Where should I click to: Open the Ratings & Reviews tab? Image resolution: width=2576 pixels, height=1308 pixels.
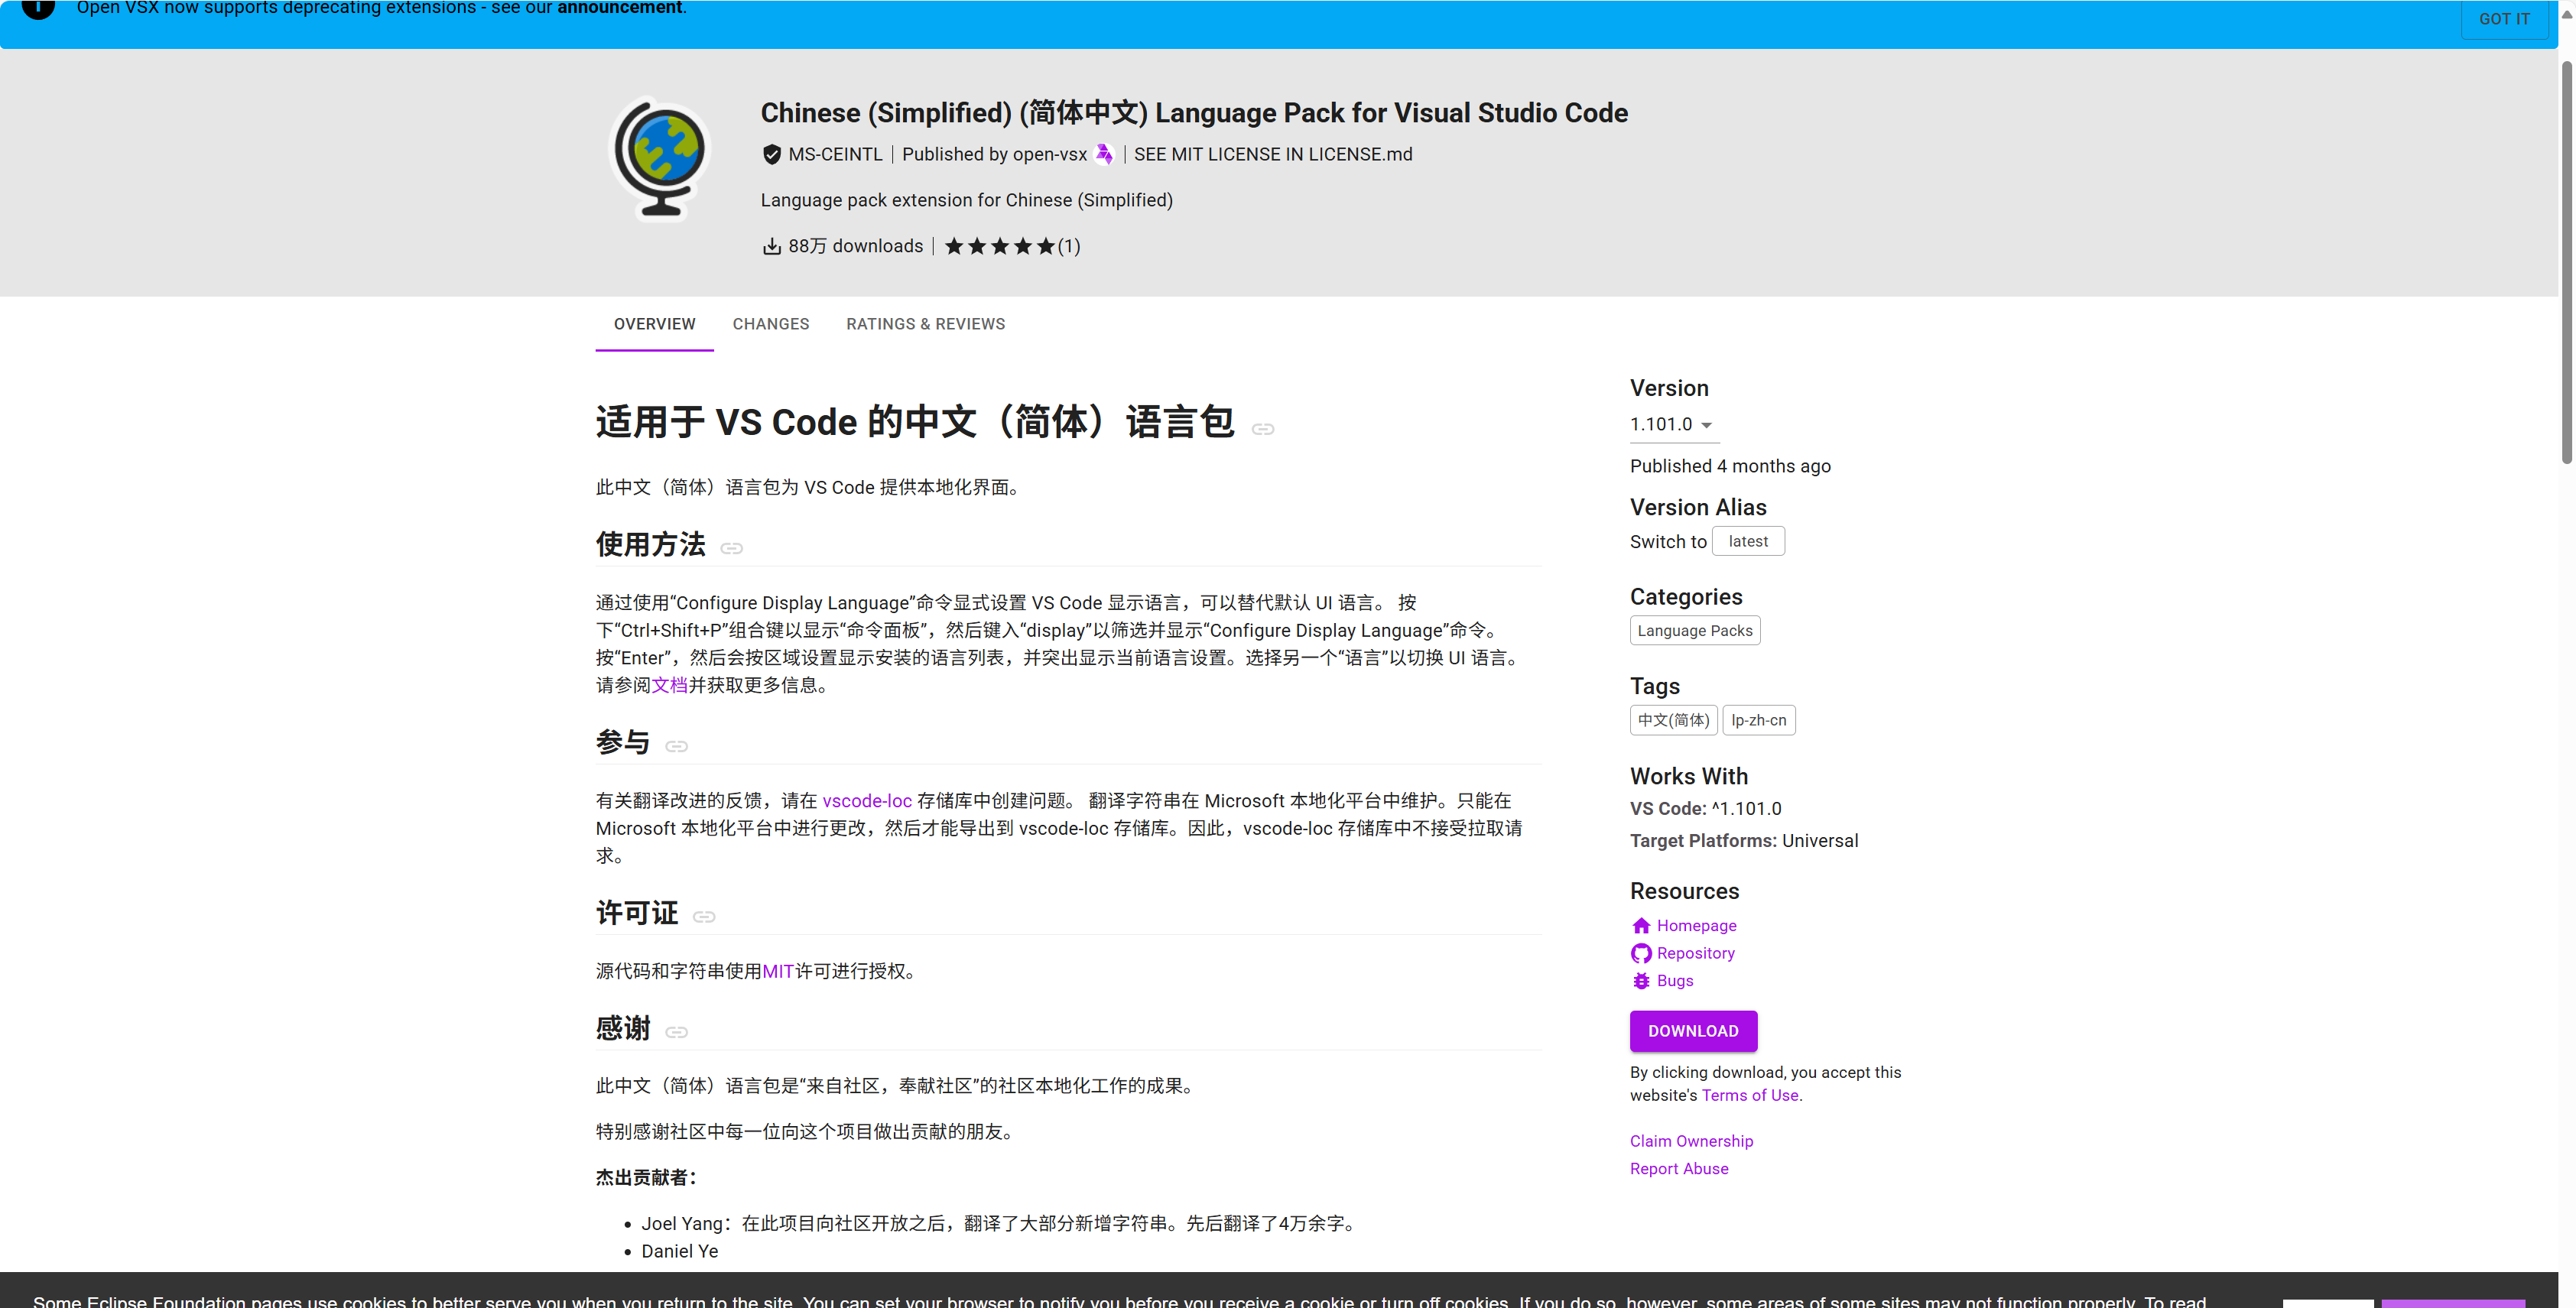[925, 324]
